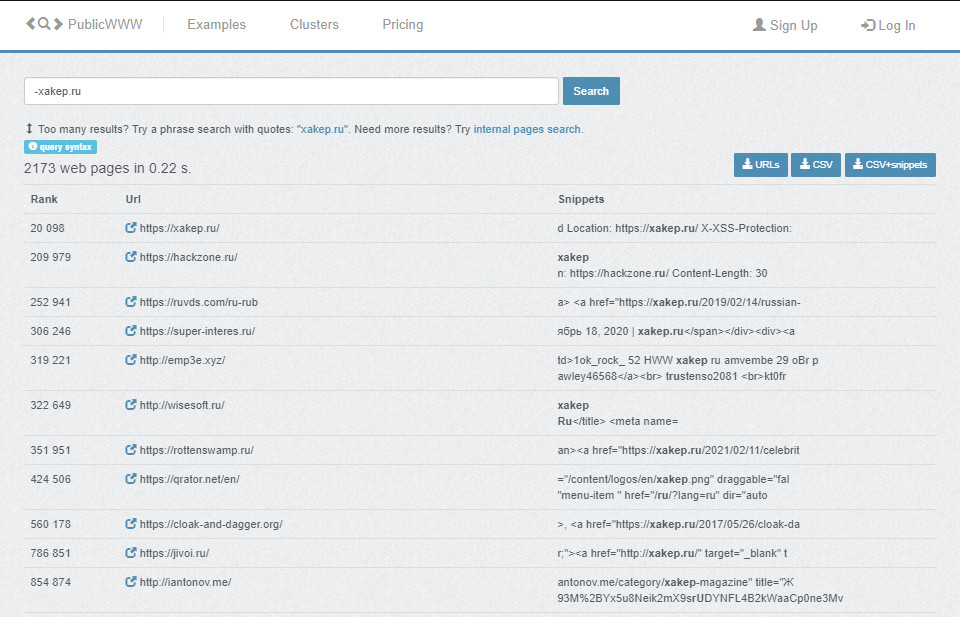This screenshot has height=617, width=960.
Task: Click the Search button
Action: (591, 91)
